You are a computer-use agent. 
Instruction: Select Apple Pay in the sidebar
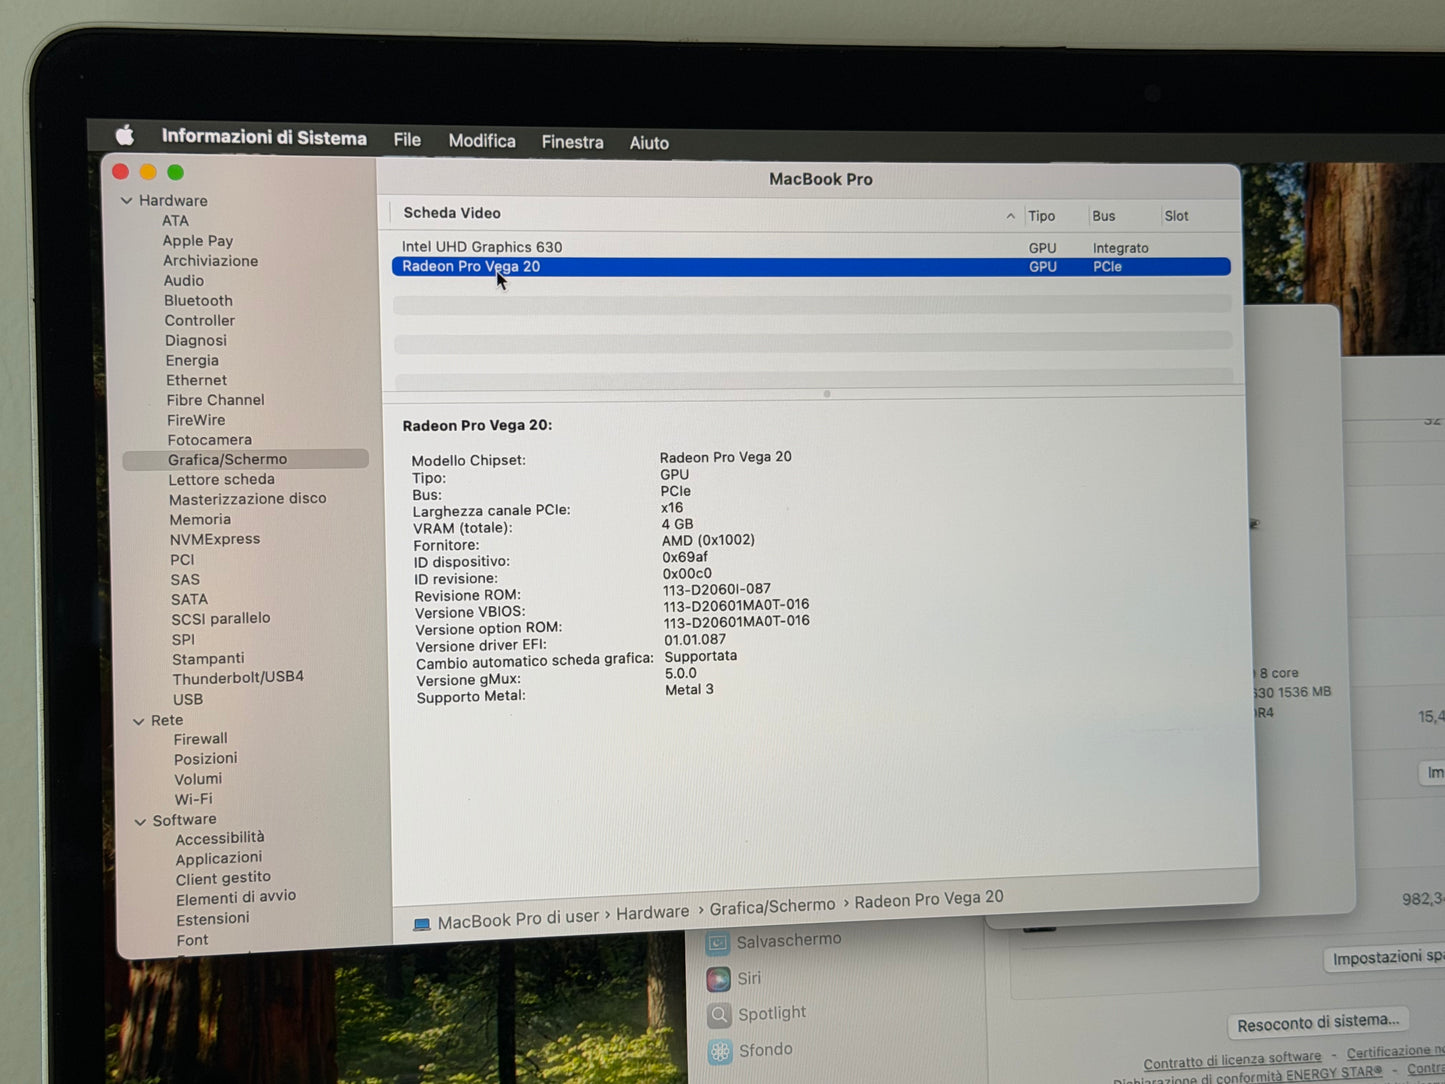pos(198,241)
